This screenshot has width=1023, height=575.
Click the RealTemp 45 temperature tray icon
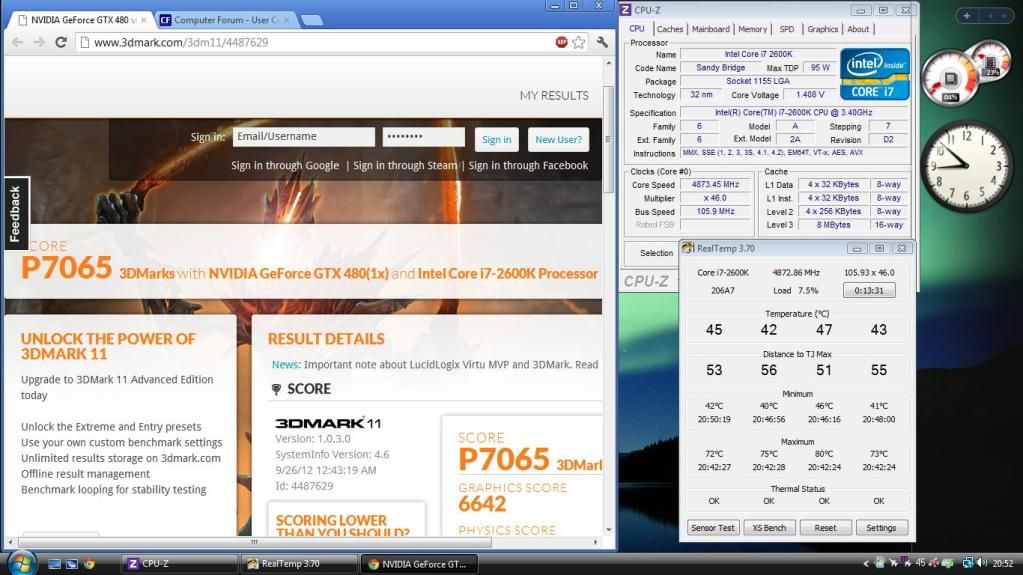point(920,563)
